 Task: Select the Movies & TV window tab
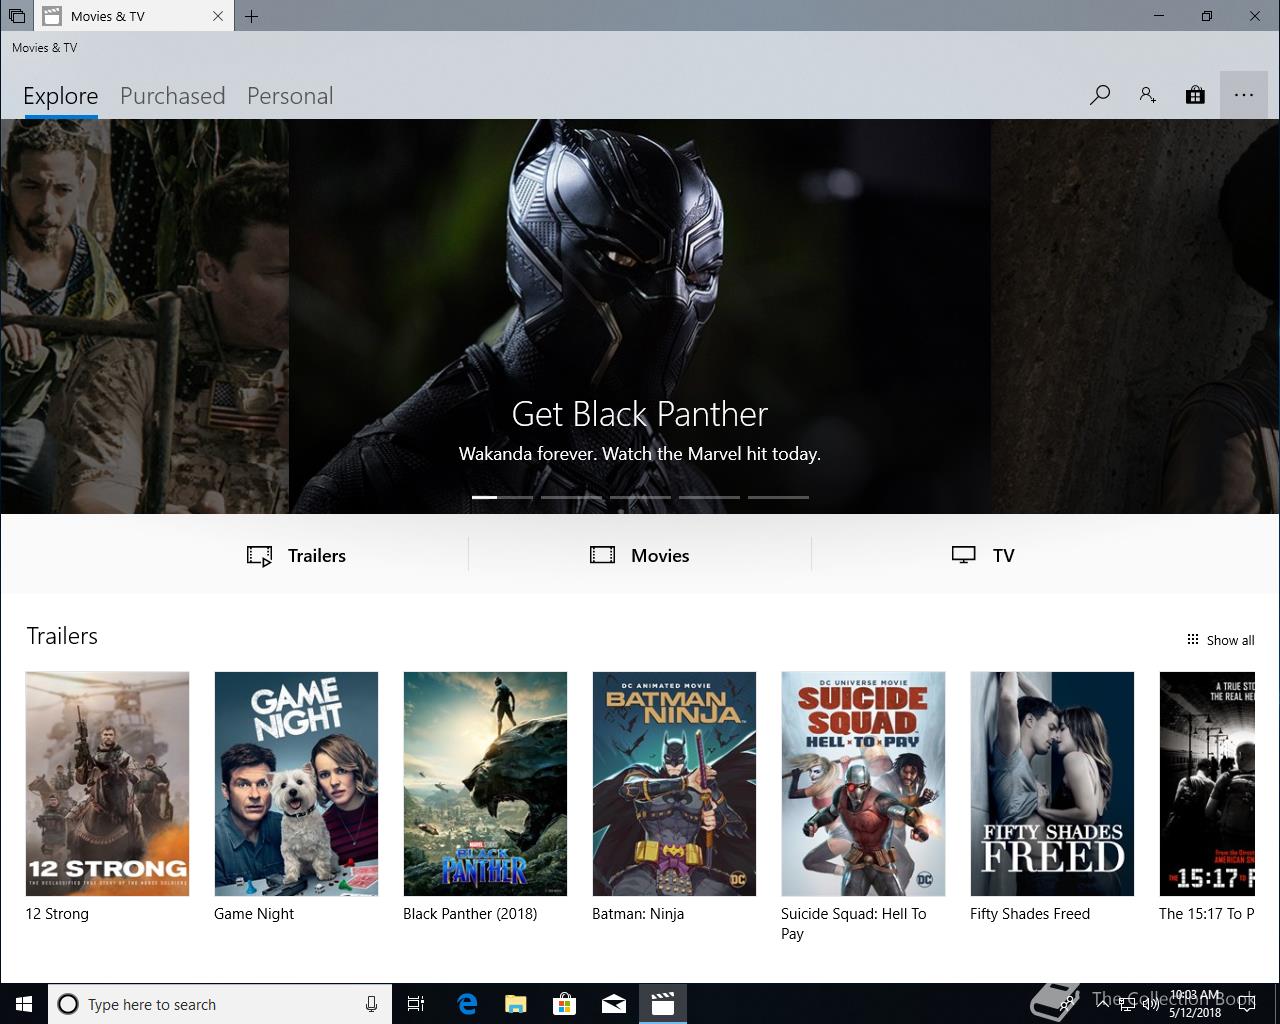(133, 16)
